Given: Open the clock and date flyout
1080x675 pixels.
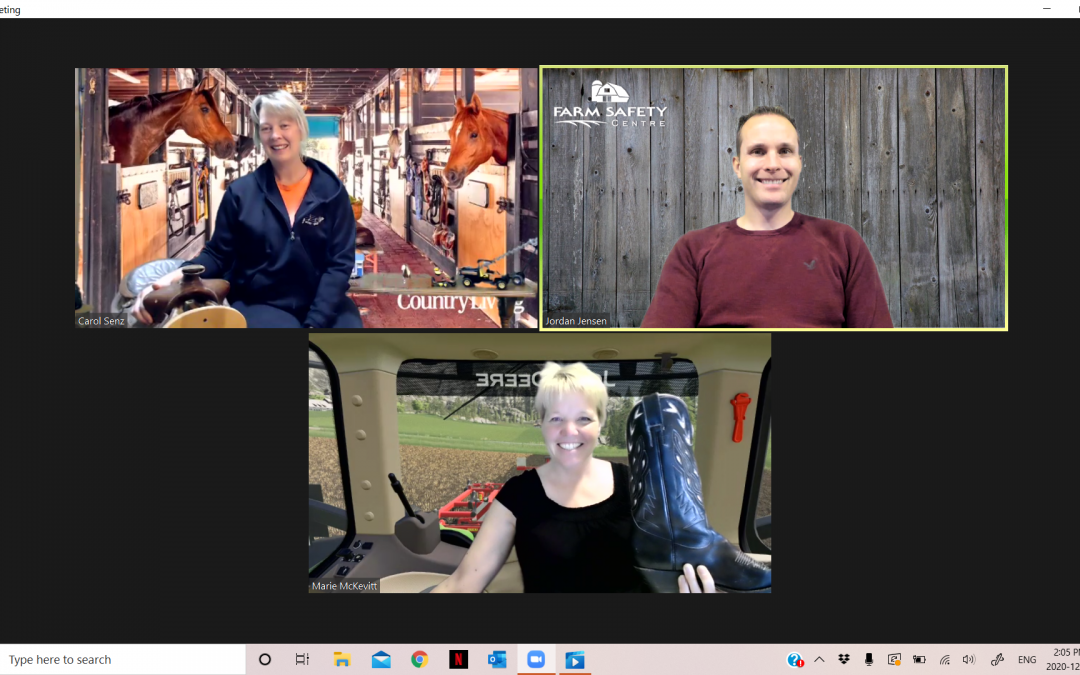Looking at the screenshot, I should click(1062, 660).
